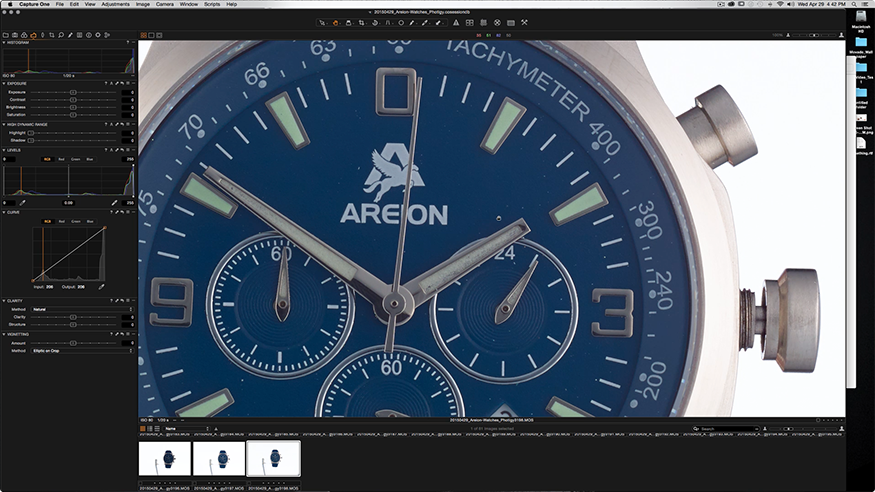Open the Capture tool tab camera icon
Viewport: 875px width, 492px height.
pyautogui.click(x=15, y=35)
